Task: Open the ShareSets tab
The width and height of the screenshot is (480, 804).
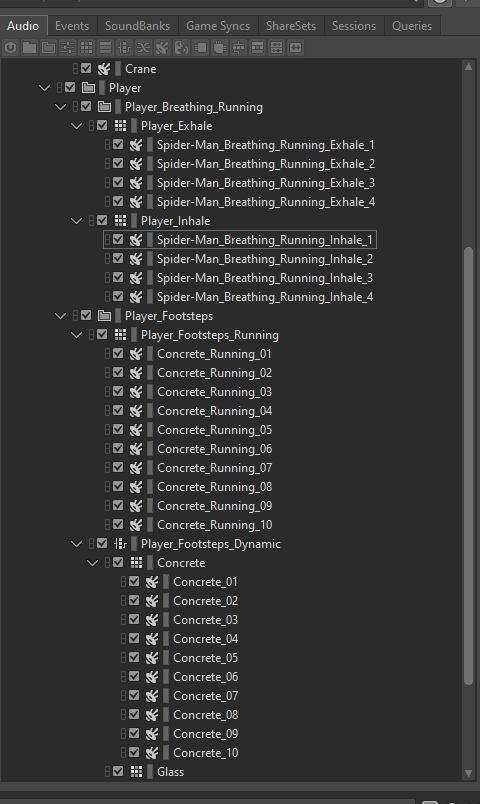Action: (291, 26)
